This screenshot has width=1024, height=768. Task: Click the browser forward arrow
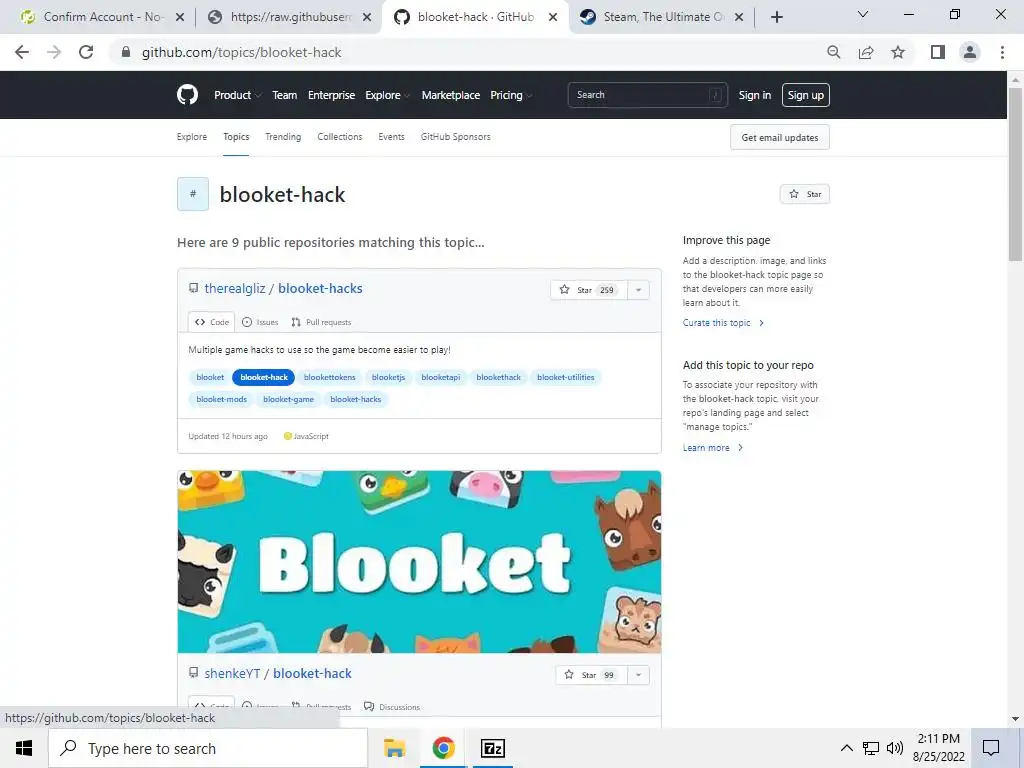click(54, 52)
